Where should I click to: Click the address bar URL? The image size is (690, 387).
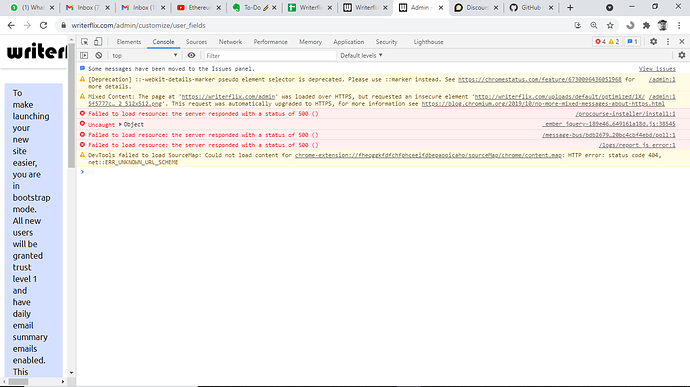pyautogui.click(x=138, y=26)
